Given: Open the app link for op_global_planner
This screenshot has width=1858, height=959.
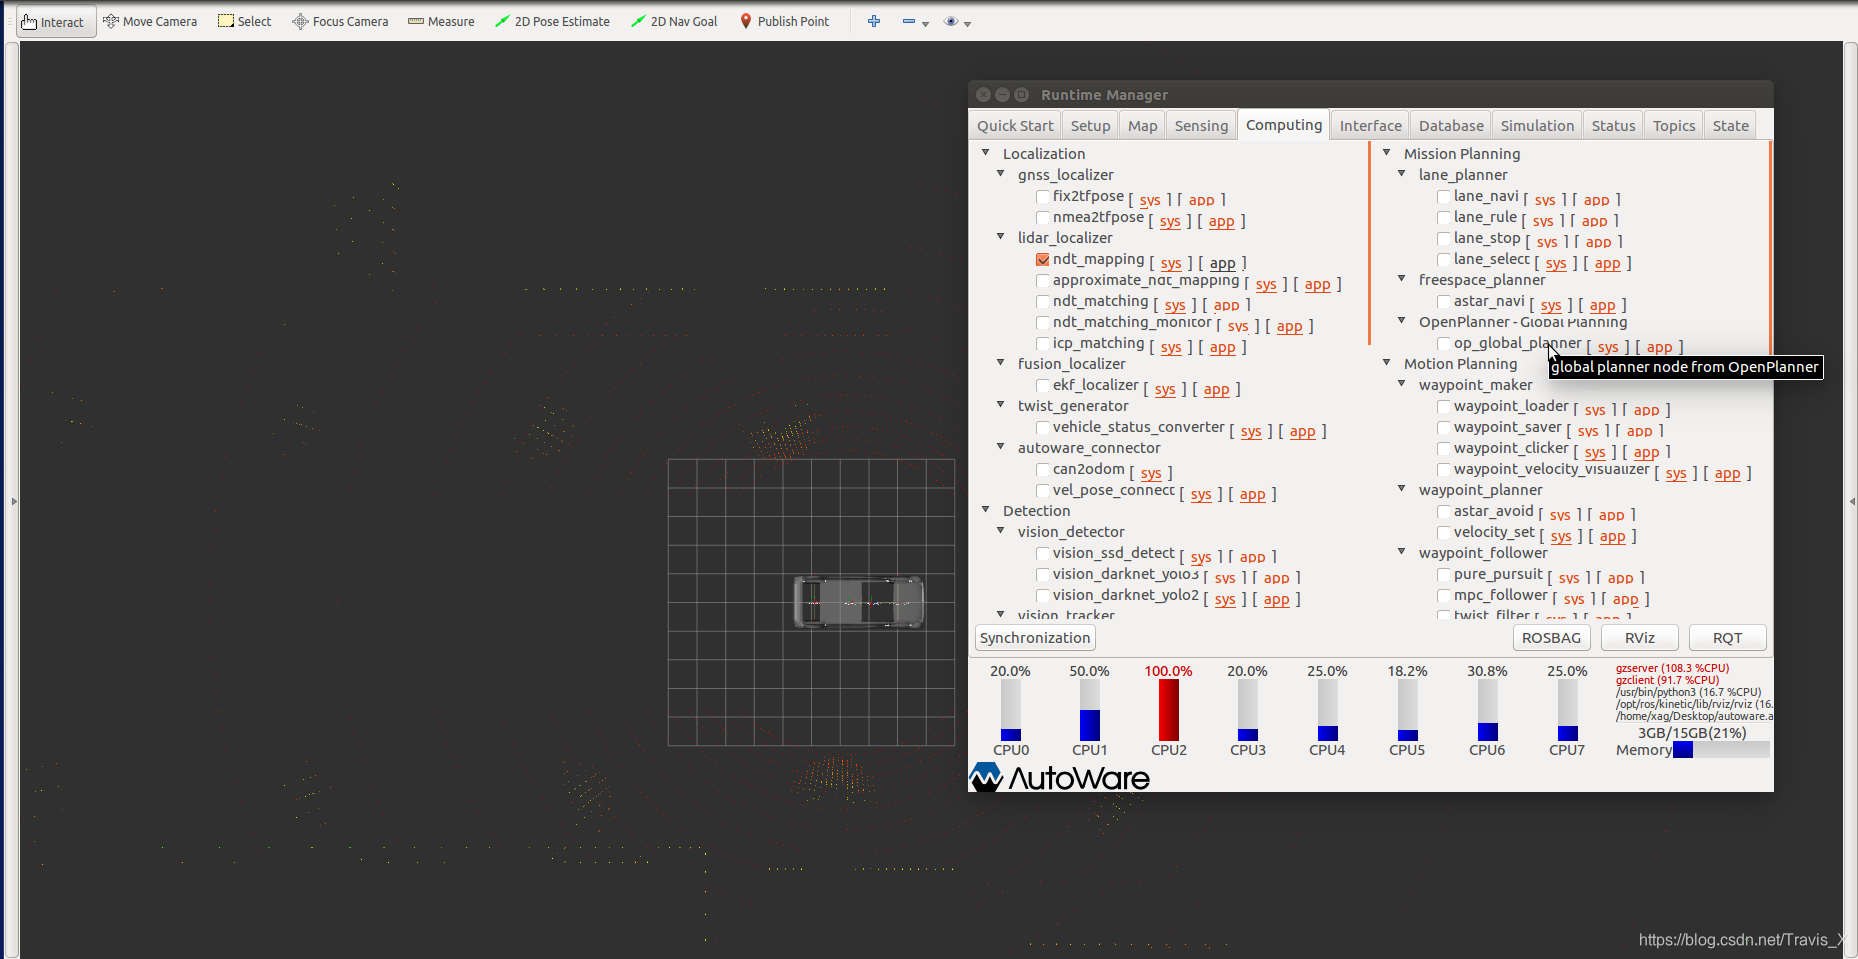Looking at the screenshot, I should (x=1659, y=347).
